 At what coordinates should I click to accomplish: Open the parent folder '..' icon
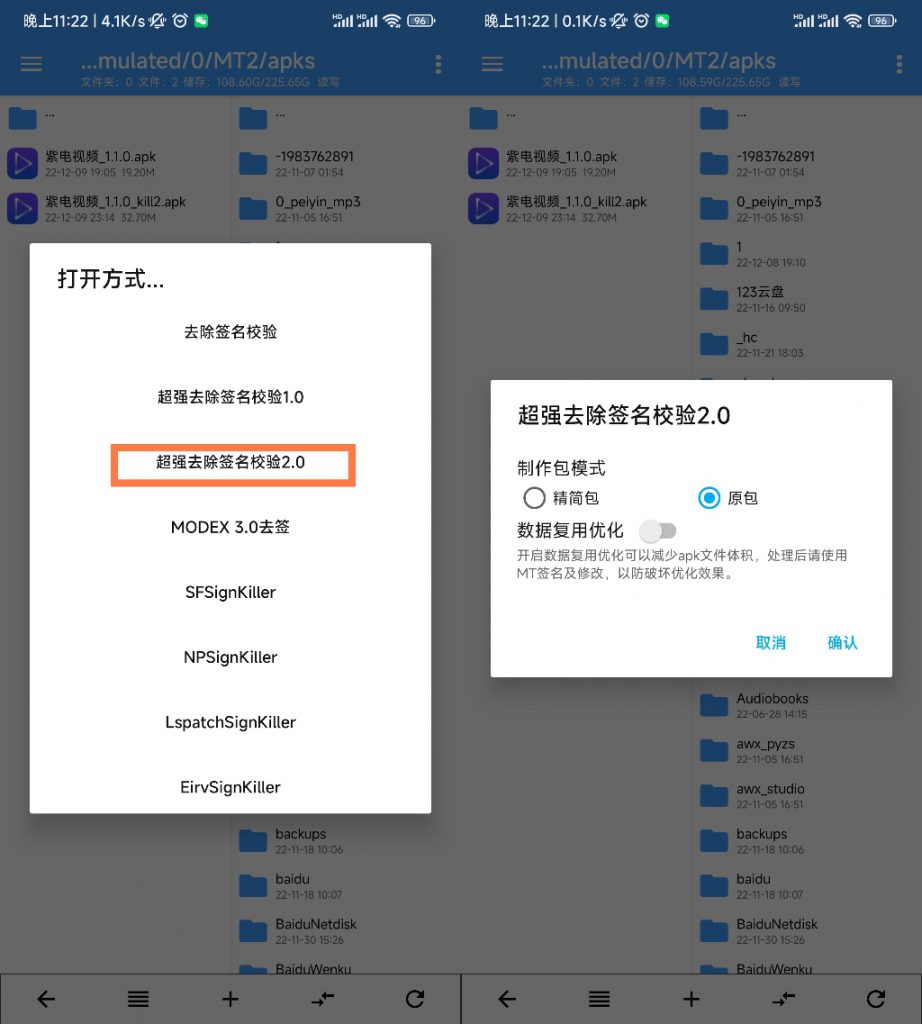[22, 116]
